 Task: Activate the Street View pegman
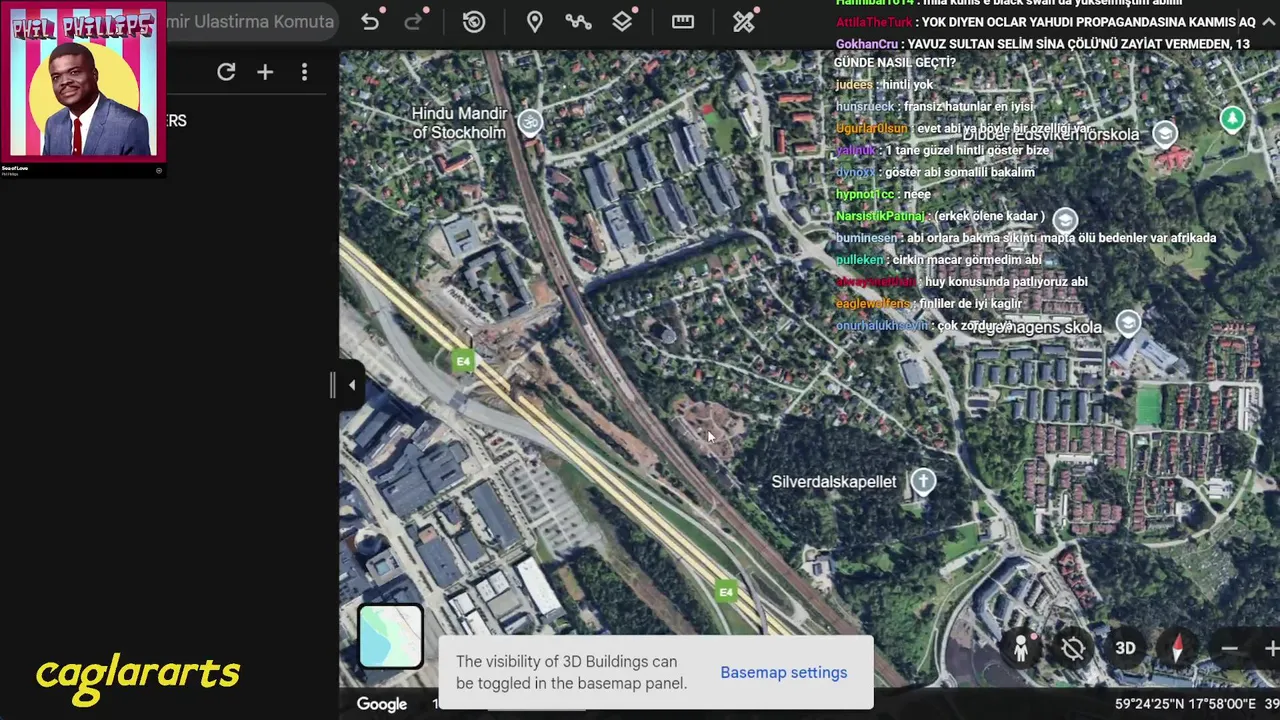pyautogui.click(x=1021, y=648)
